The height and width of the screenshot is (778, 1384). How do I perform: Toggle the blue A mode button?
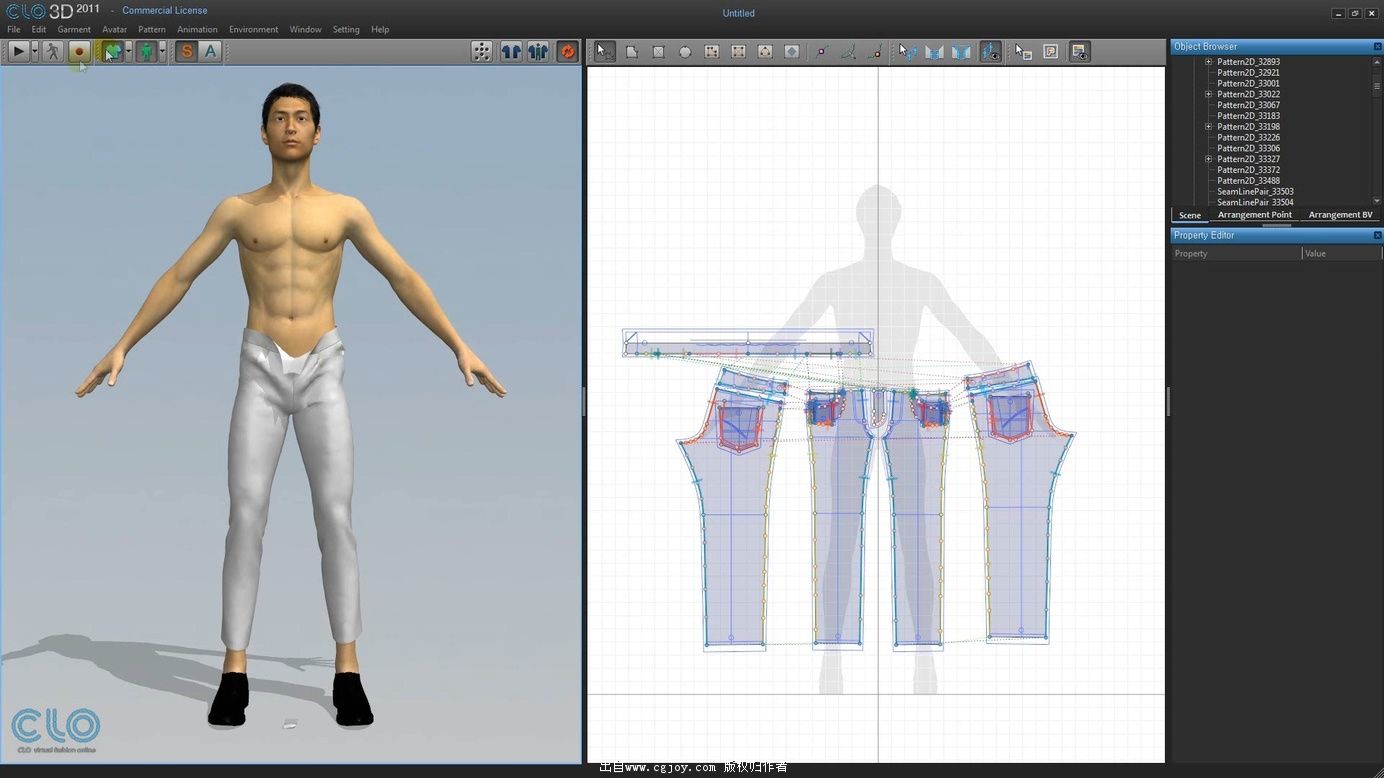point(210,51)
